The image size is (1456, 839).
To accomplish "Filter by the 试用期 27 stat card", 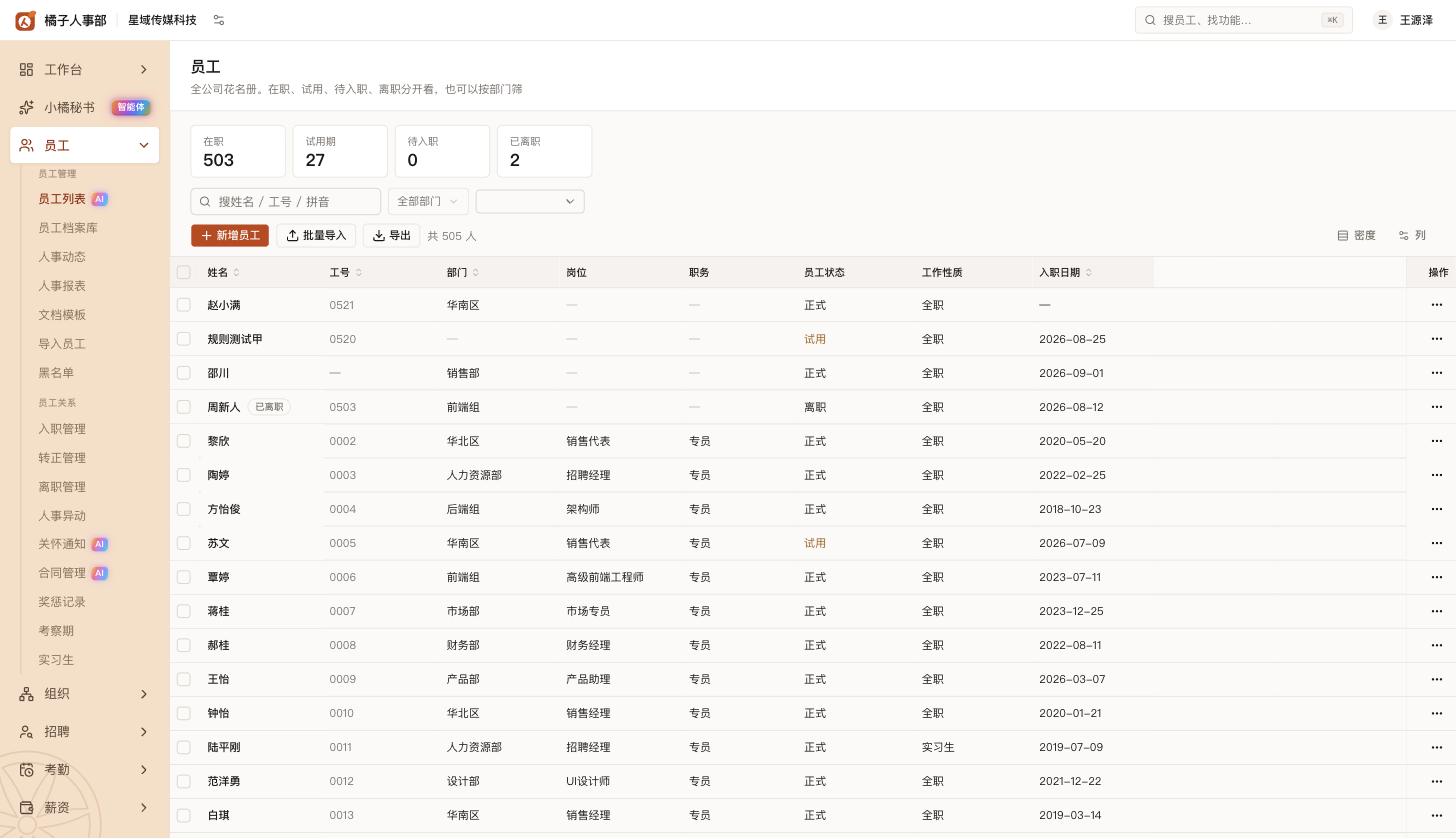I will 340,152.
